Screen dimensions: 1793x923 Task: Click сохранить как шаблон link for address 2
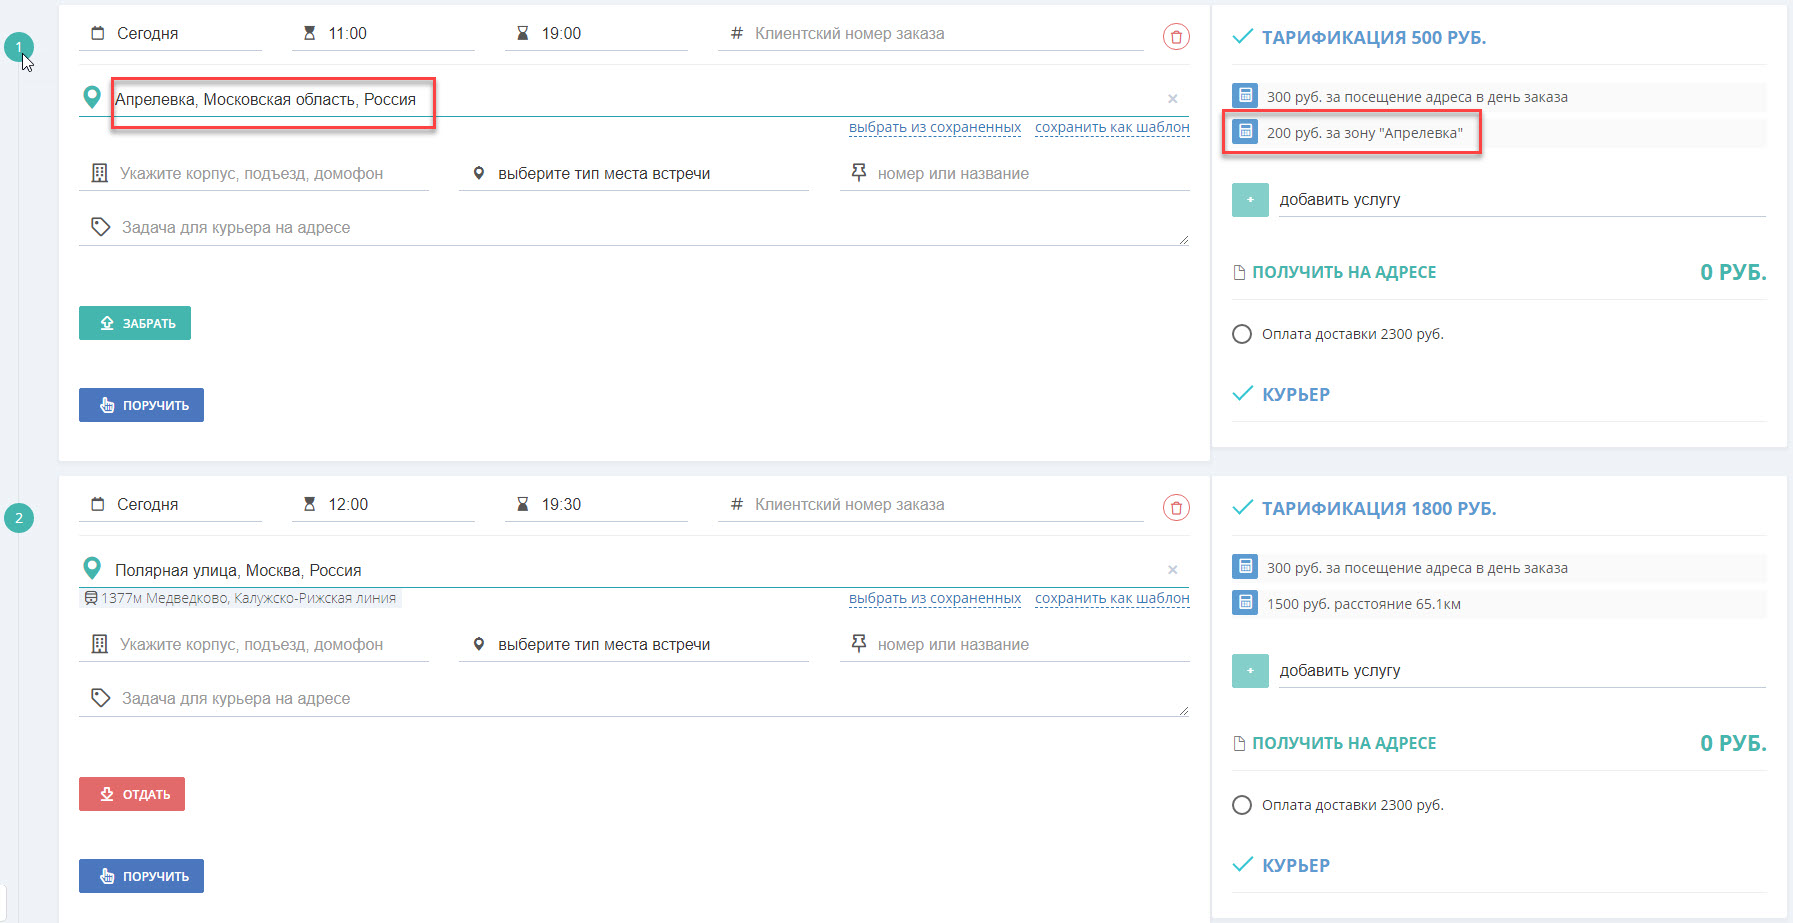coord(1112,599)
